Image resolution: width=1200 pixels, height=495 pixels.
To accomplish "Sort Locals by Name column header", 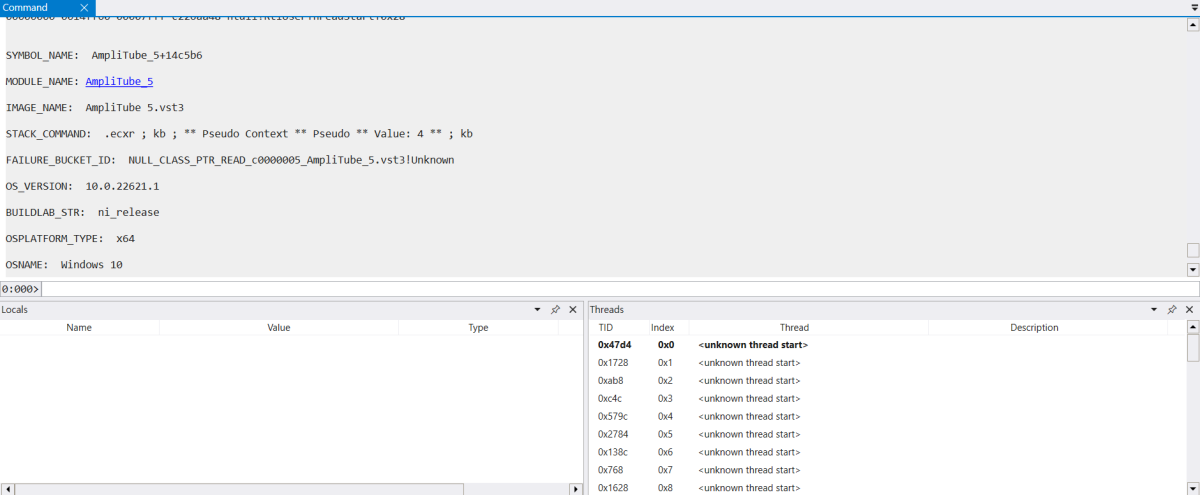I will pyautogui.click(x=79, y=328).
